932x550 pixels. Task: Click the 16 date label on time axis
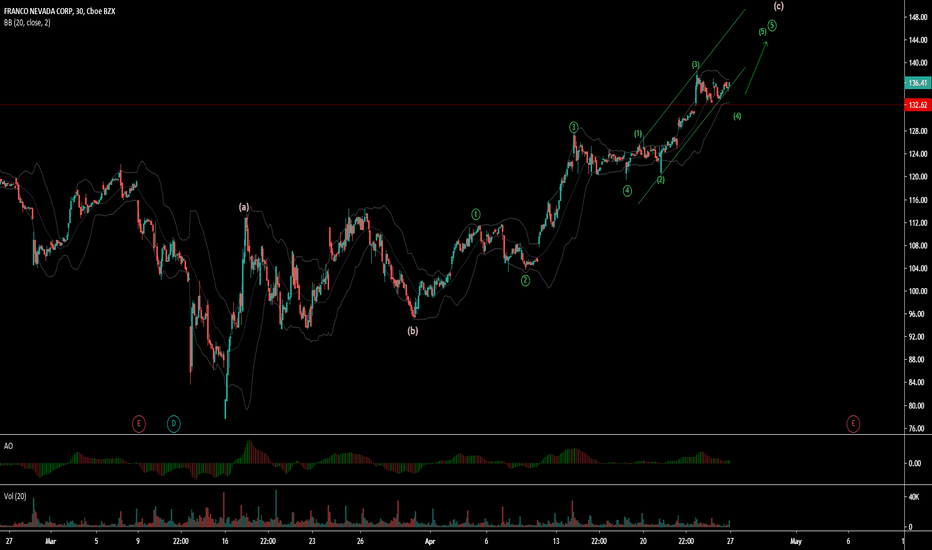[225, 541]
